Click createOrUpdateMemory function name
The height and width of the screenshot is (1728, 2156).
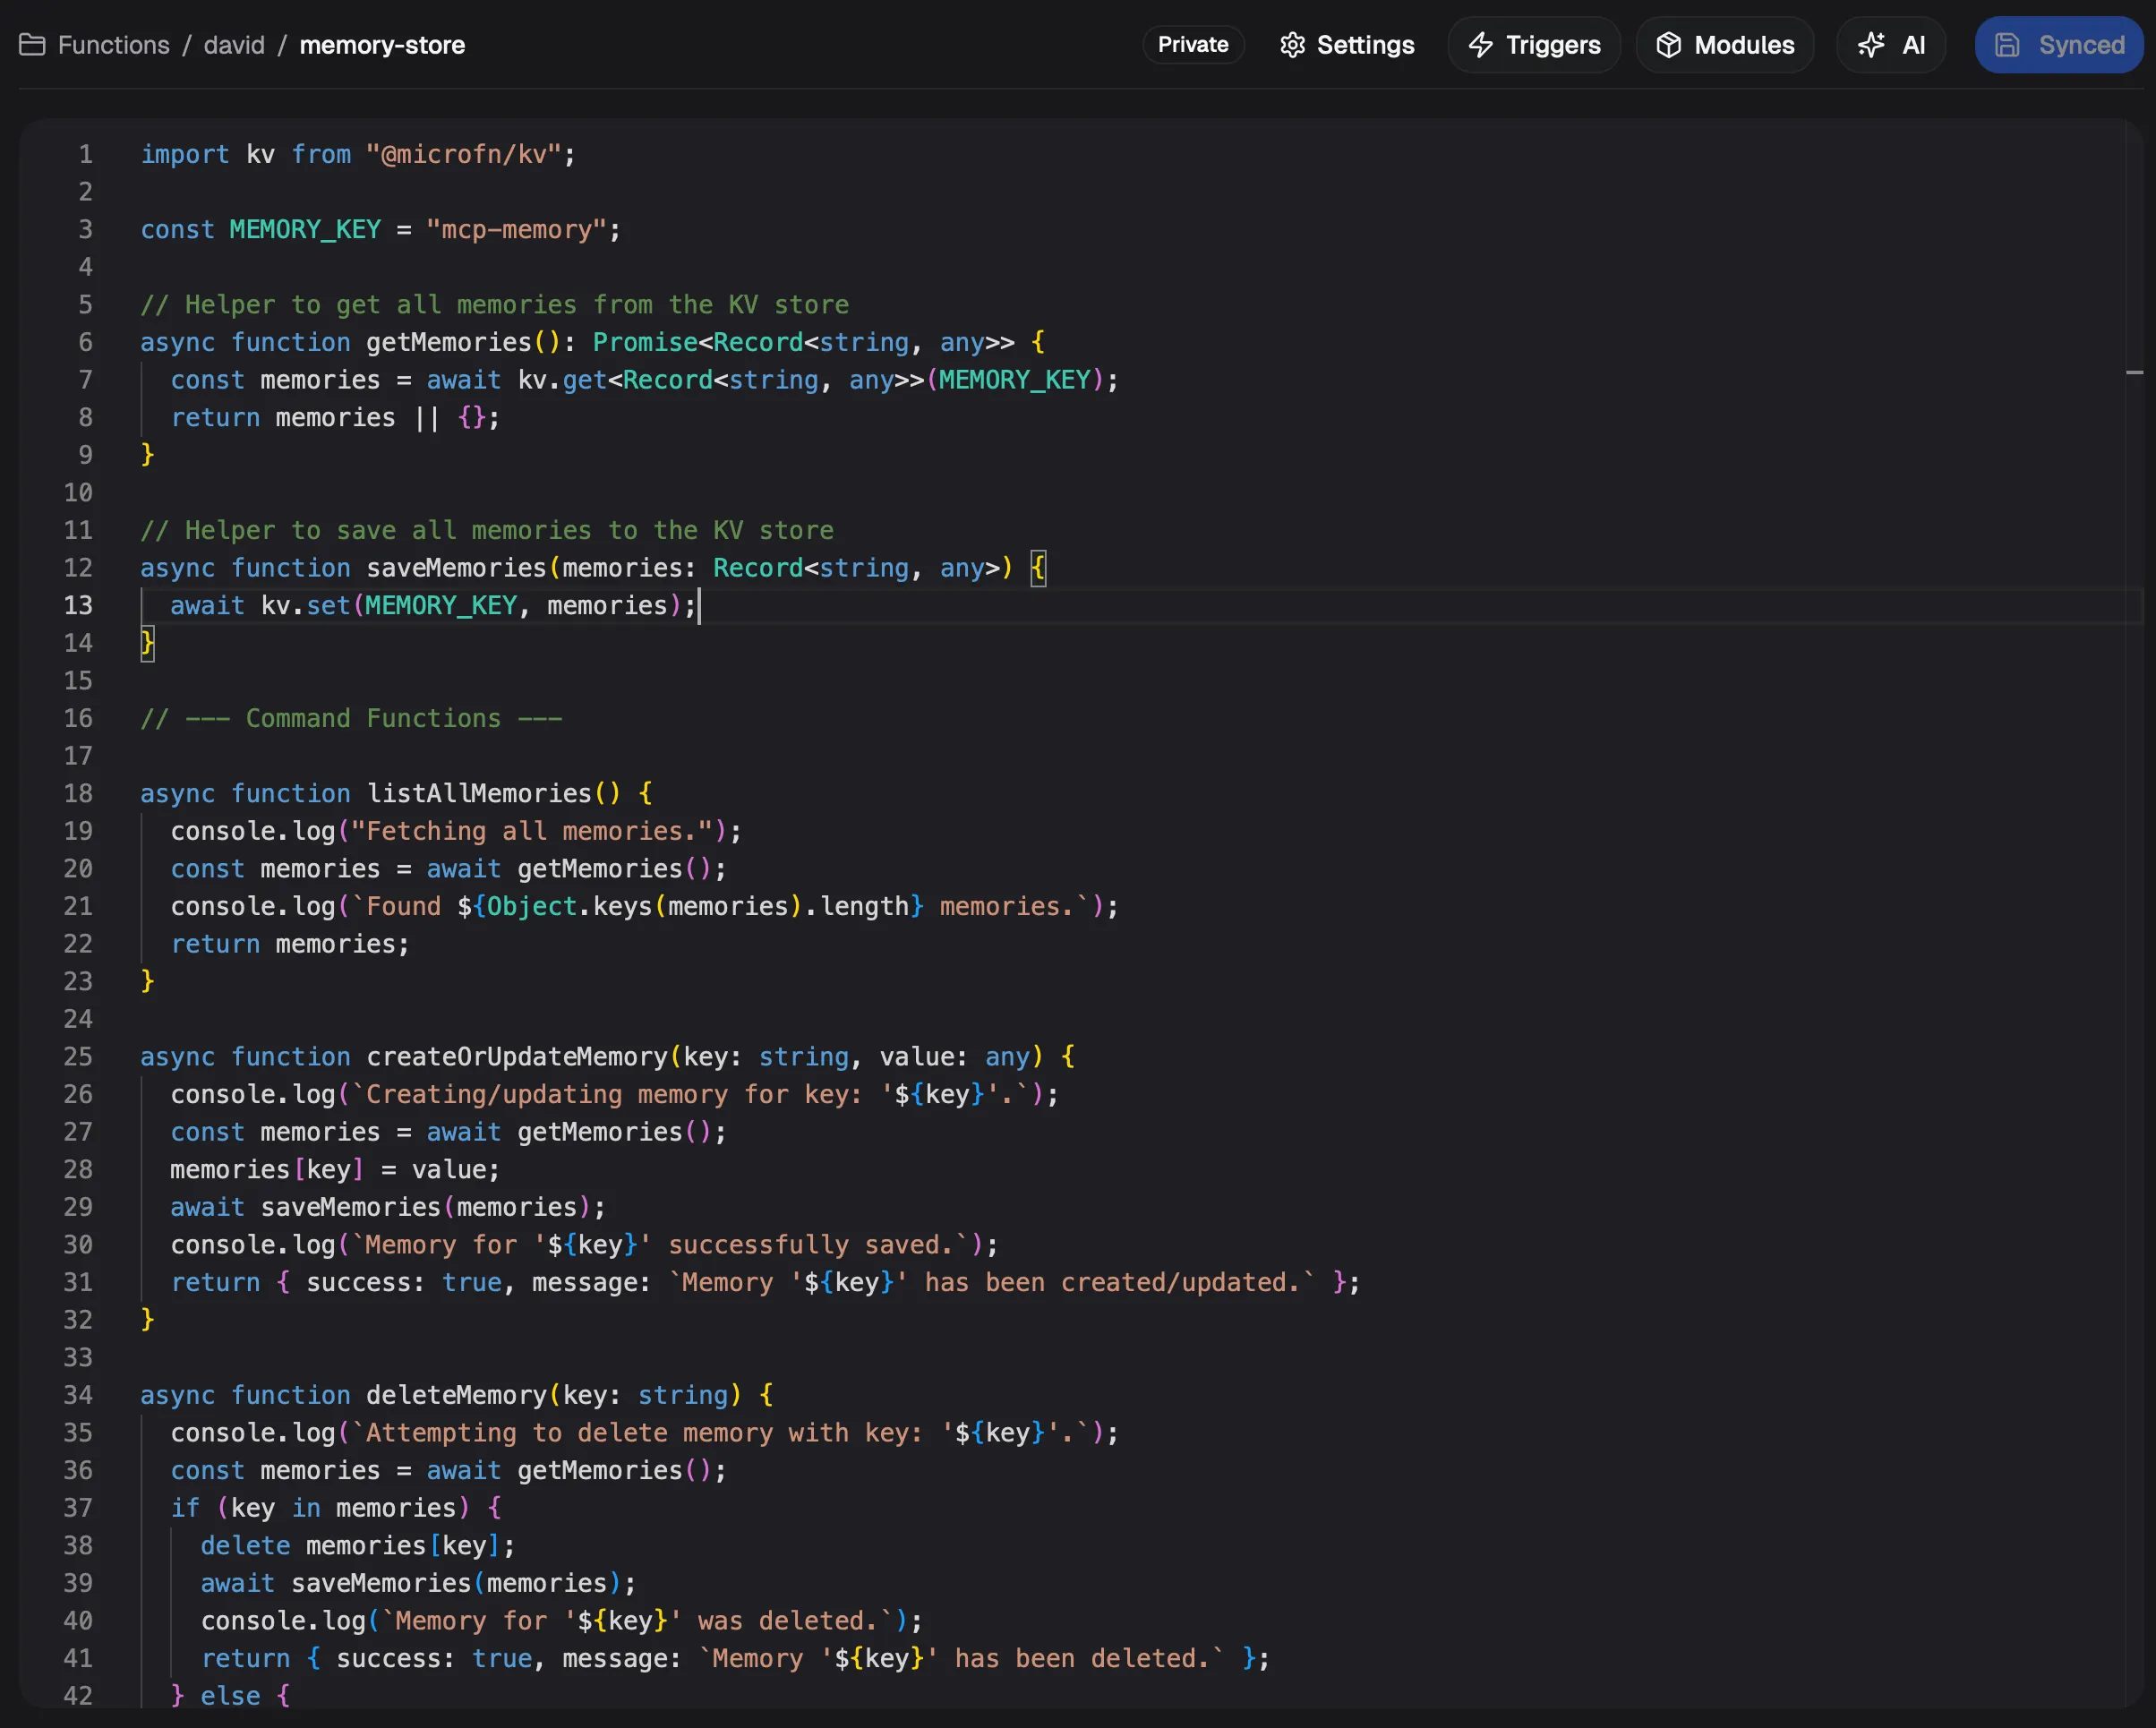coord(516,1056)
